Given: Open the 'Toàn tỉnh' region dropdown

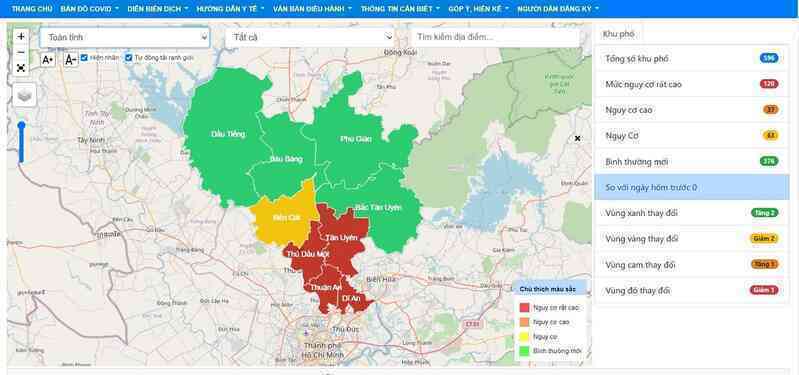Looking at the screenshot, I should pyautogui.click(x=125, y=37).
